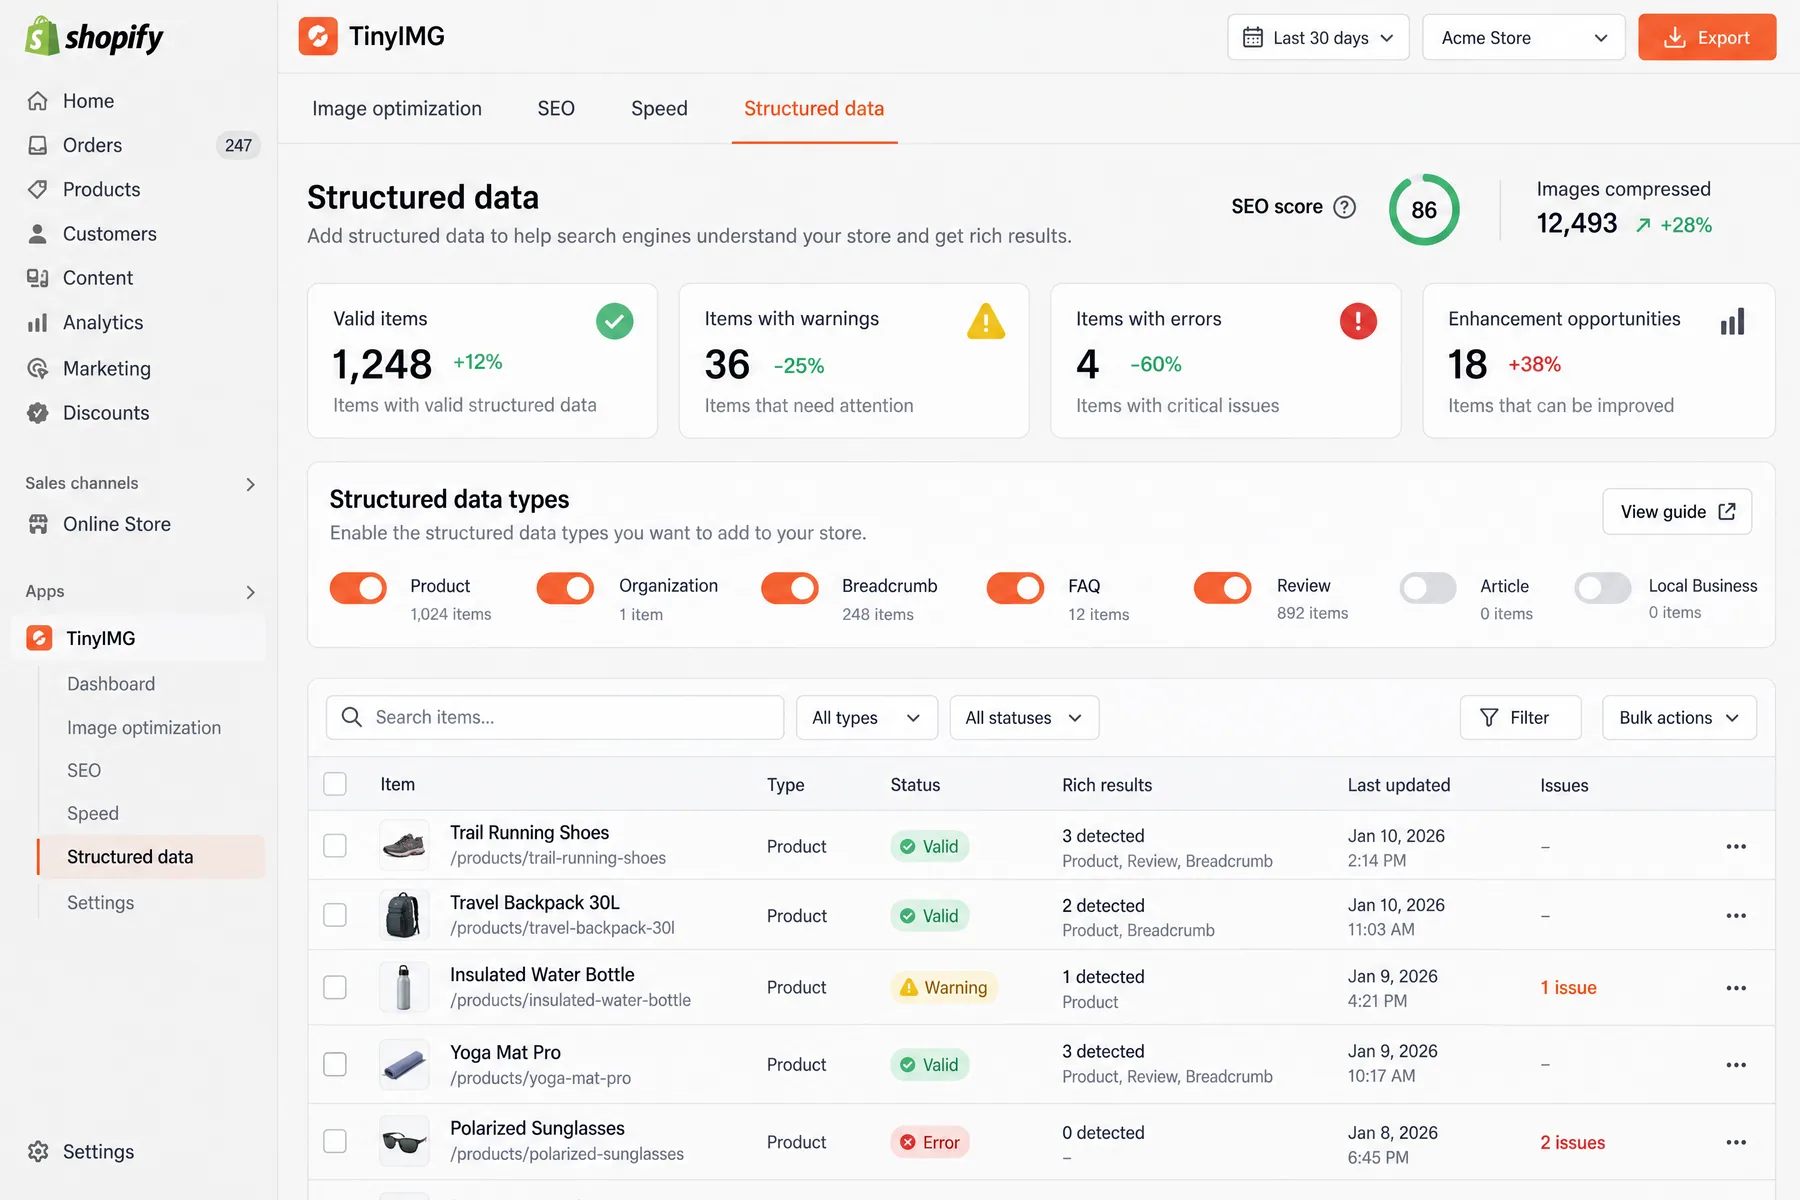Click the Products tag icon
This screenshot has height=1200, width=1800.
tap(38, 189)
